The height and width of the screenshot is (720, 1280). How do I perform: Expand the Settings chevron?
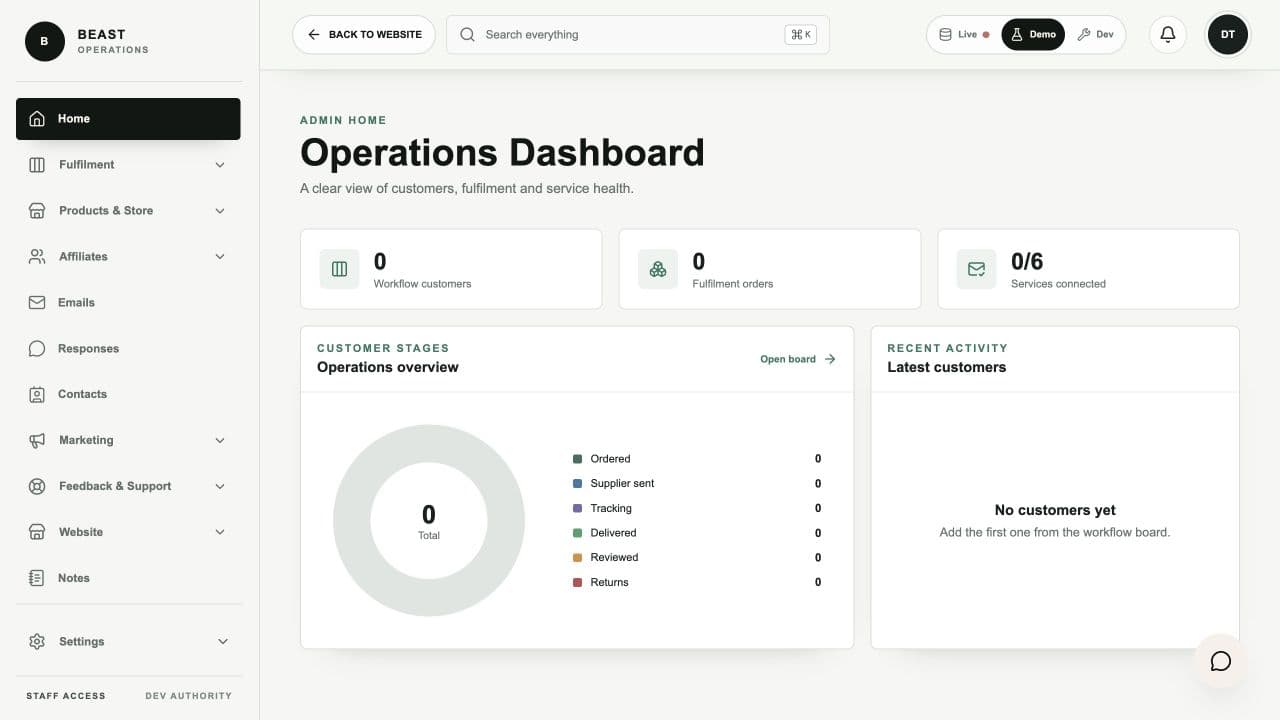click(223, 642)
